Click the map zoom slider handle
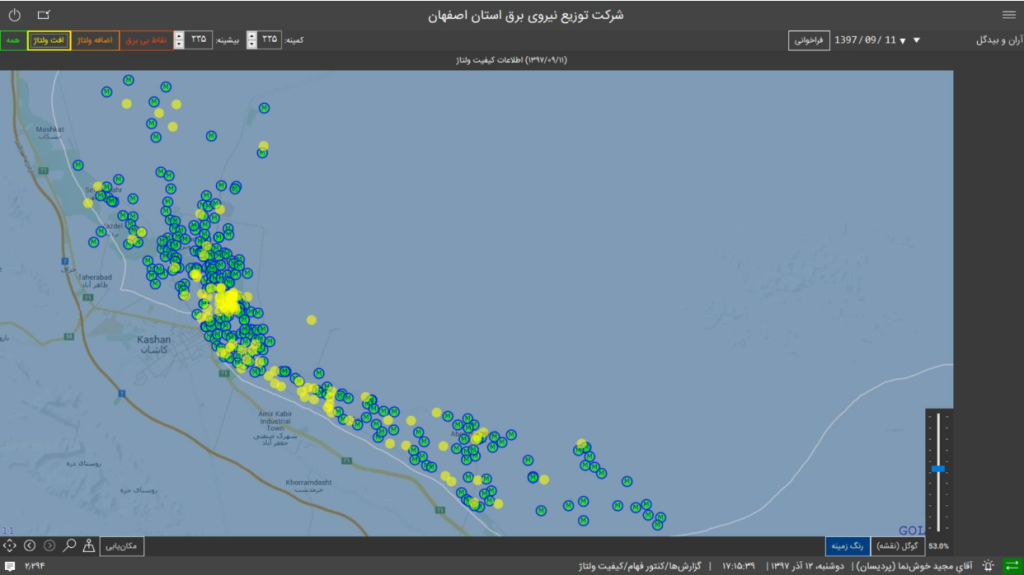This screenshot has width=1024, height=575. (937, 468)
